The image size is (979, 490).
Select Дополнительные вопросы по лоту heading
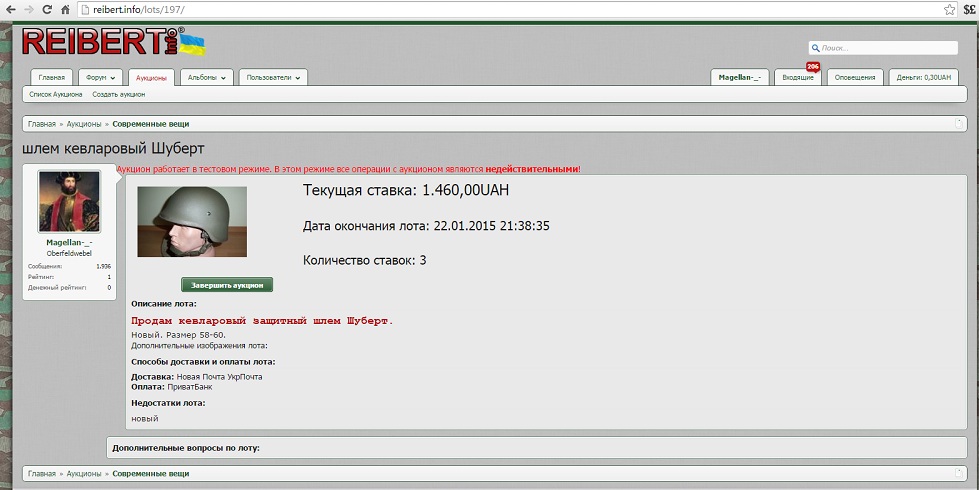click(185, 448)
